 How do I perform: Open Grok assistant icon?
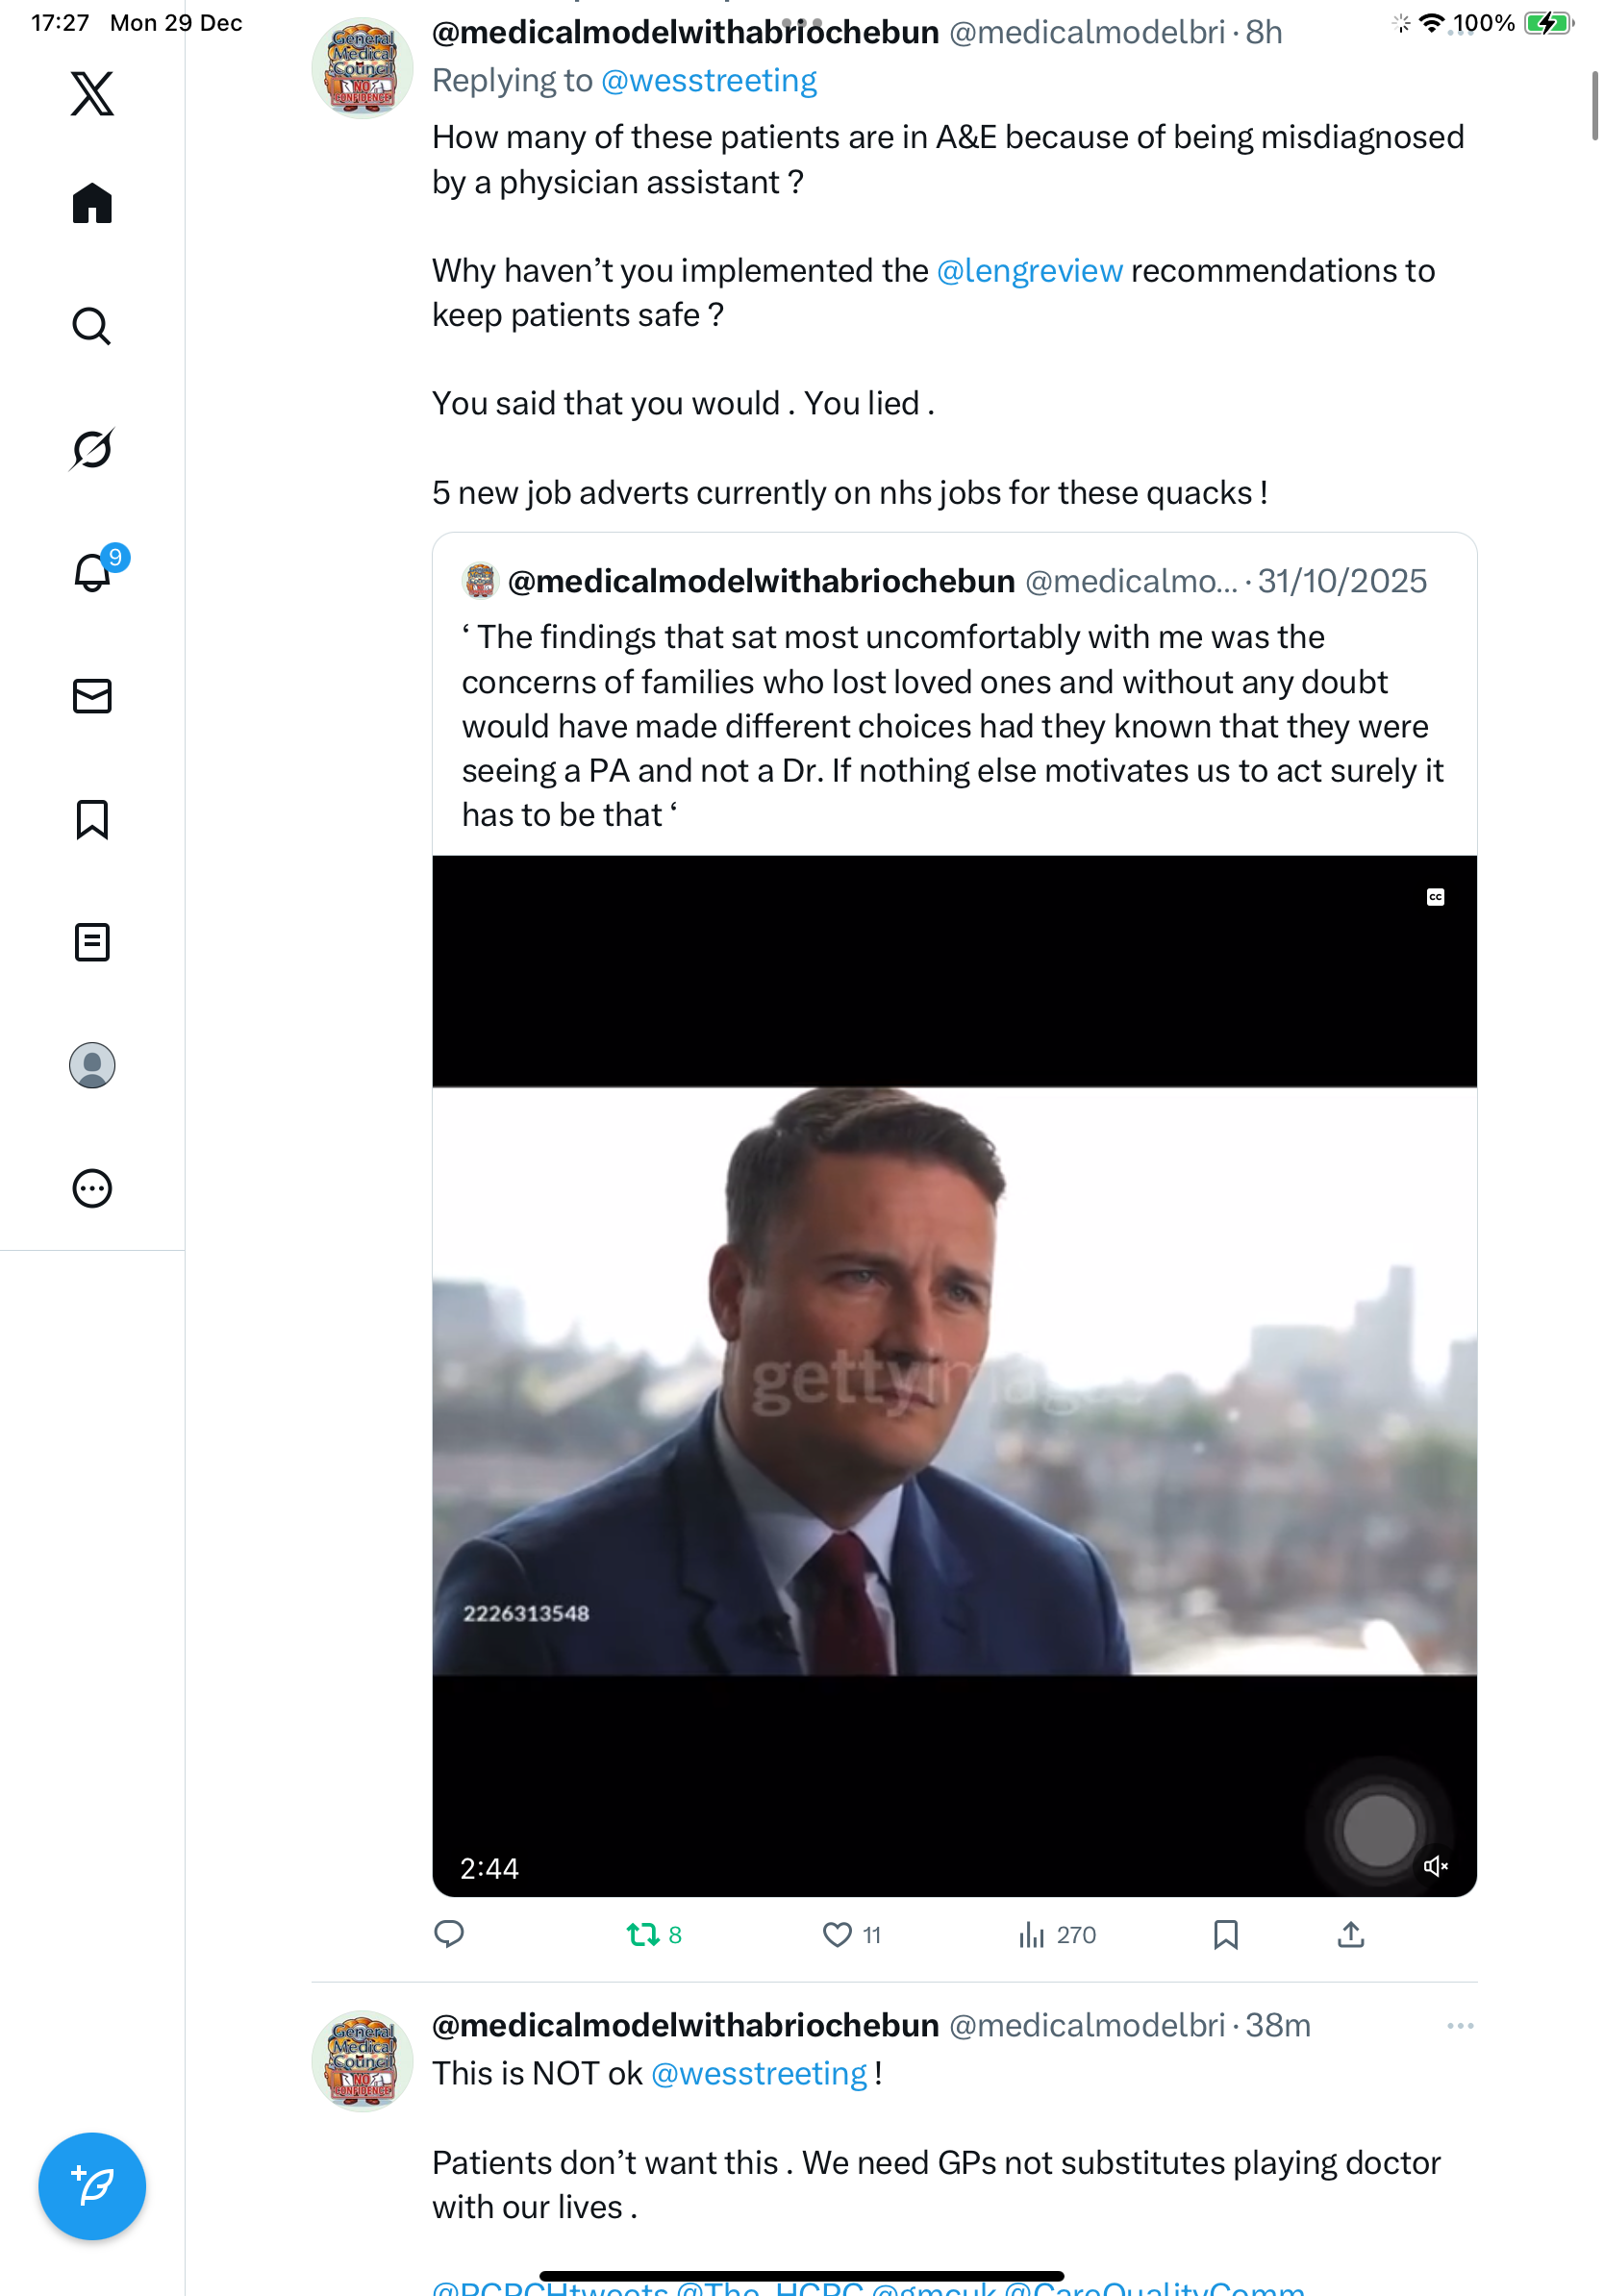[92, 449]
